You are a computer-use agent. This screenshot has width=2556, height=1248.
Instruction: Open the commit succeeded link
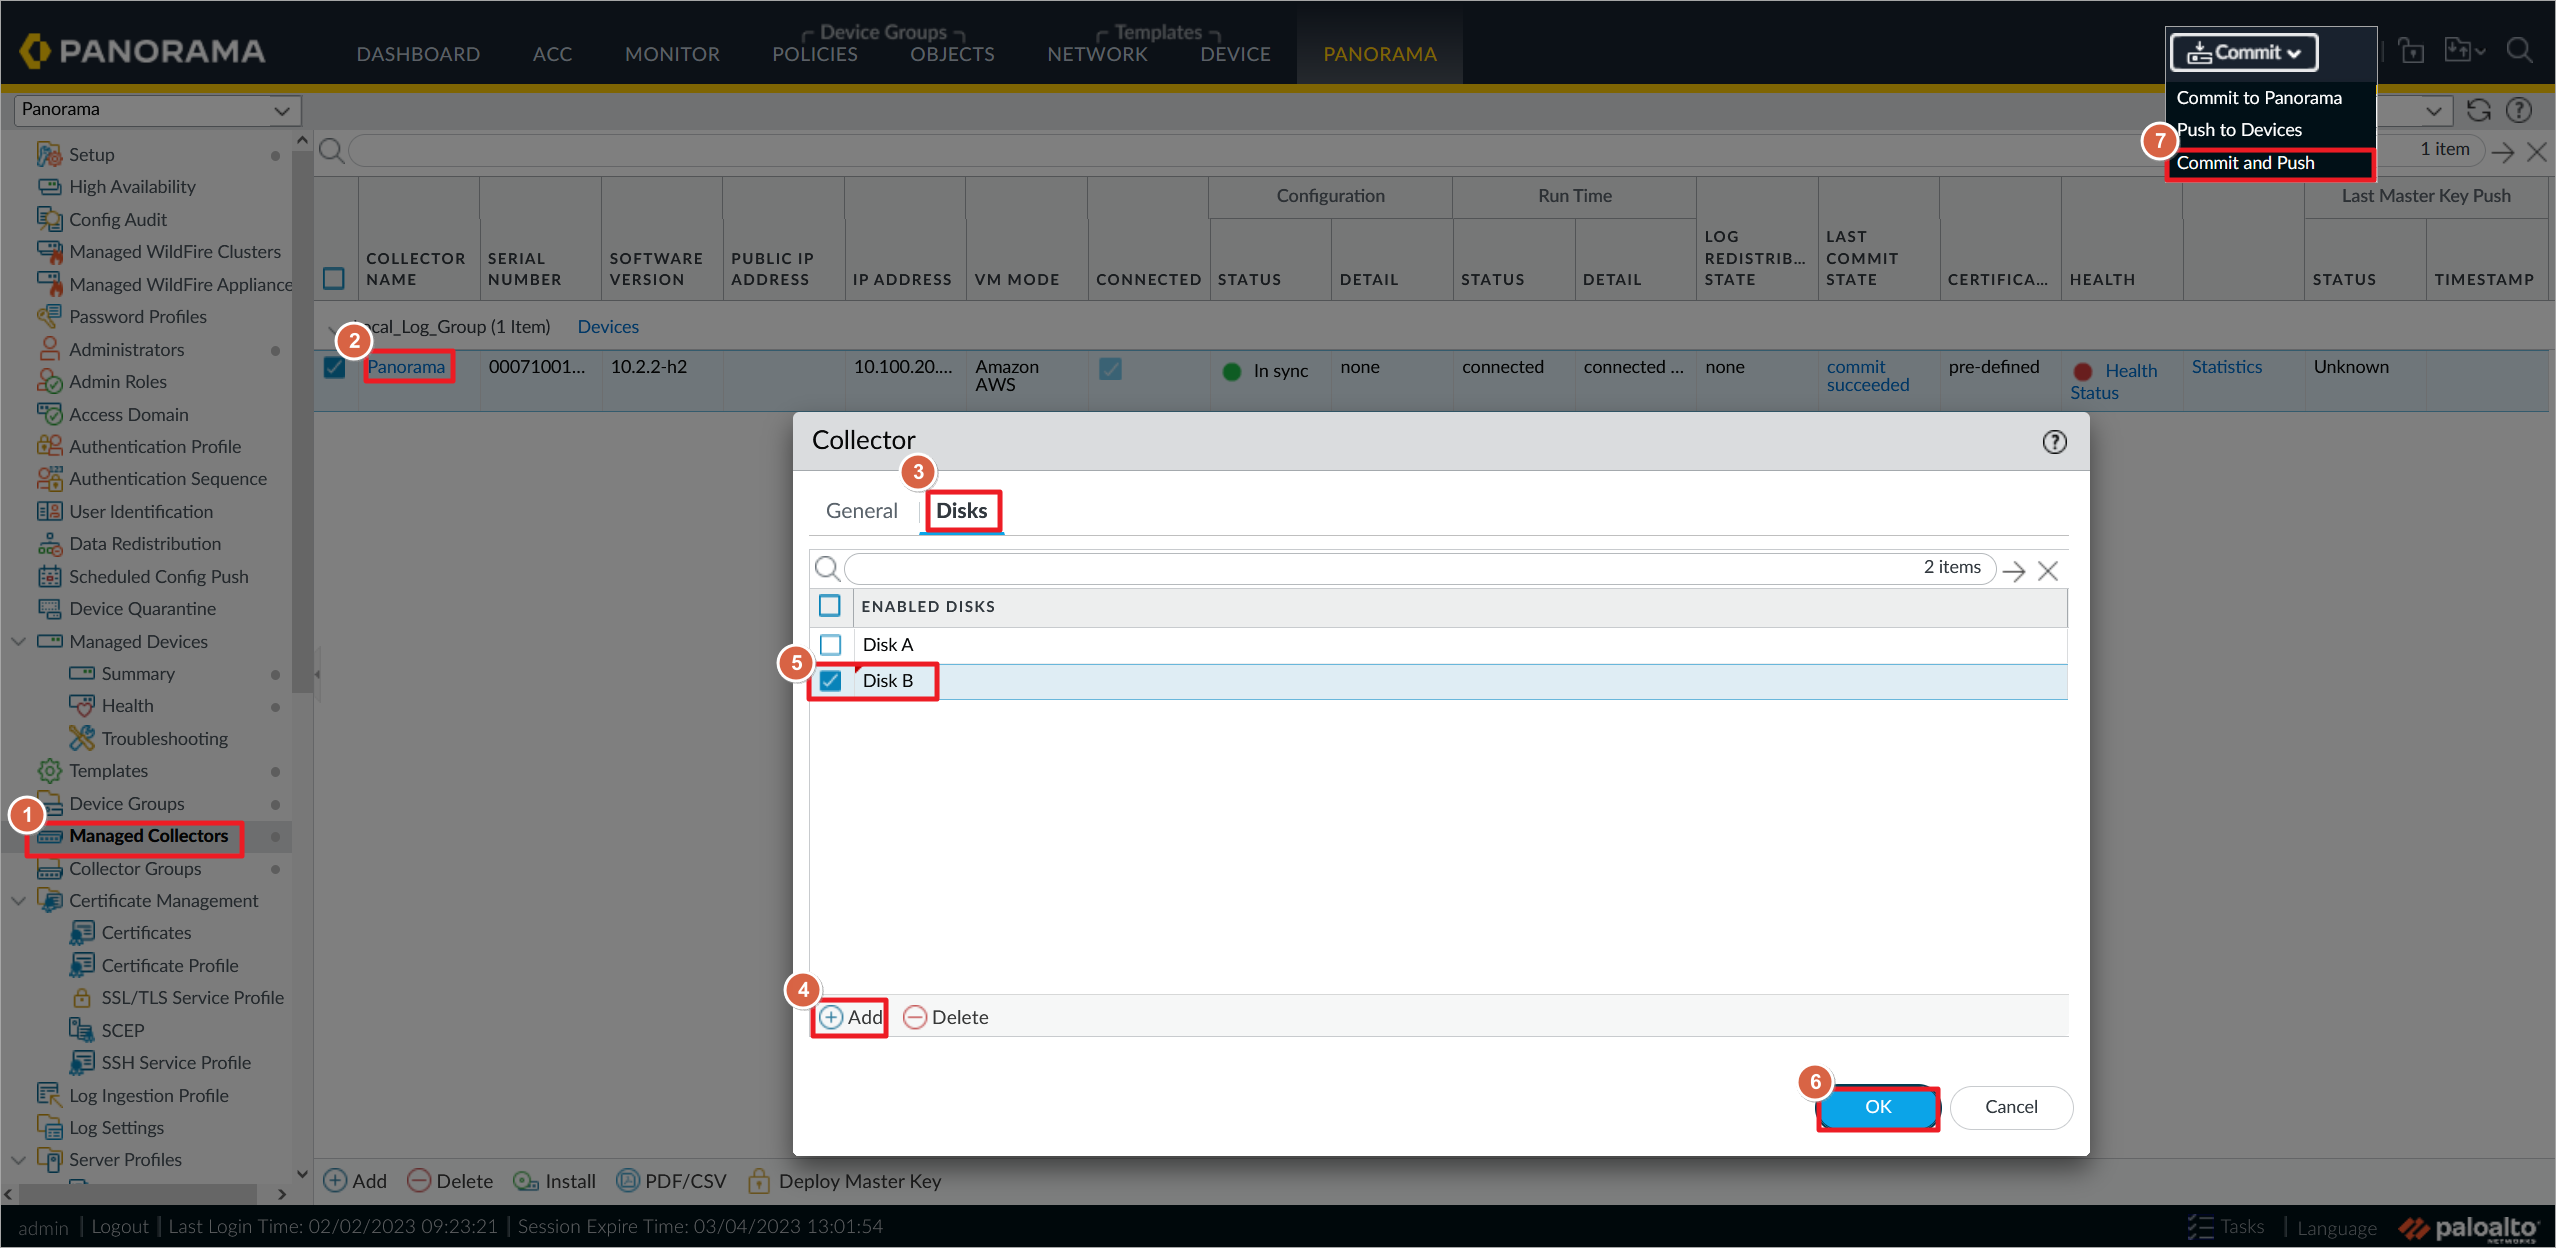point(1867,376)
